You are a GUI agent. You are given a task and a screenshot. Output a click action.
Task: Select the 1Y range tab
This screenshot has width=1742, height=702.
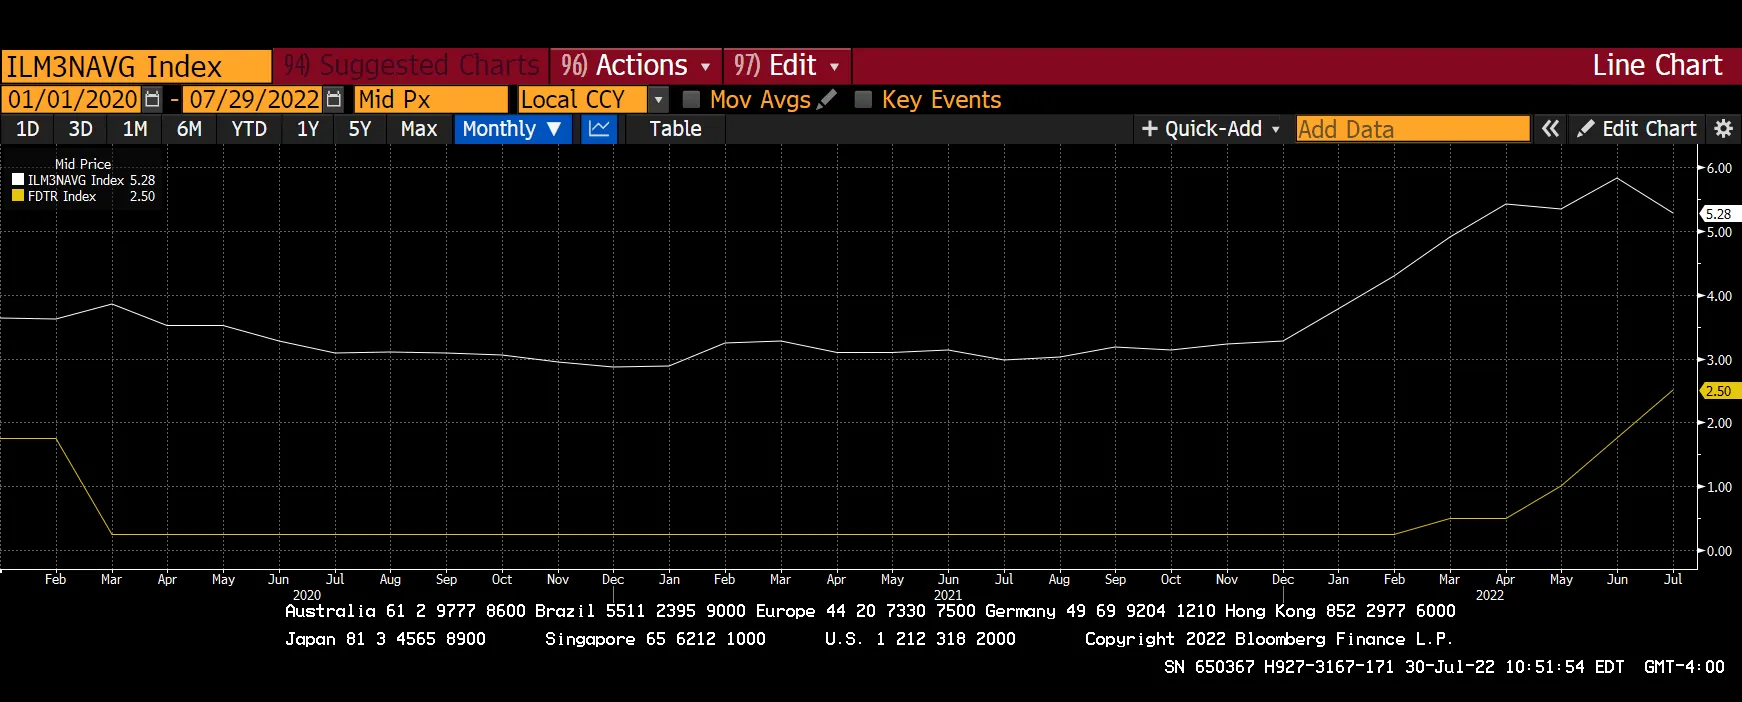308,129
